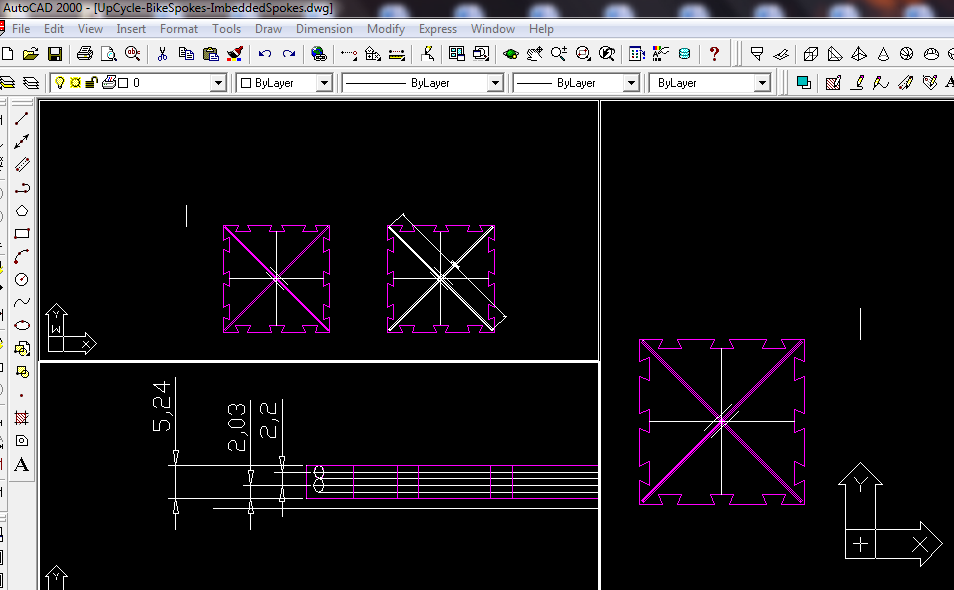
Task: Click the Match Properties paintbrush icon
Action: point(235,54)
